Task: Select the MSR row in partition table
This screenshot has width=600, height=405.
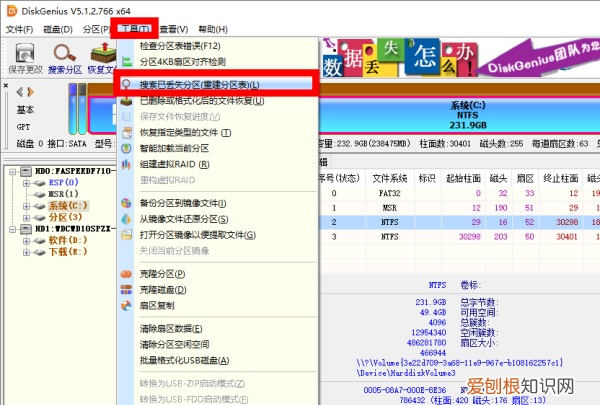Action: [458, 208]
